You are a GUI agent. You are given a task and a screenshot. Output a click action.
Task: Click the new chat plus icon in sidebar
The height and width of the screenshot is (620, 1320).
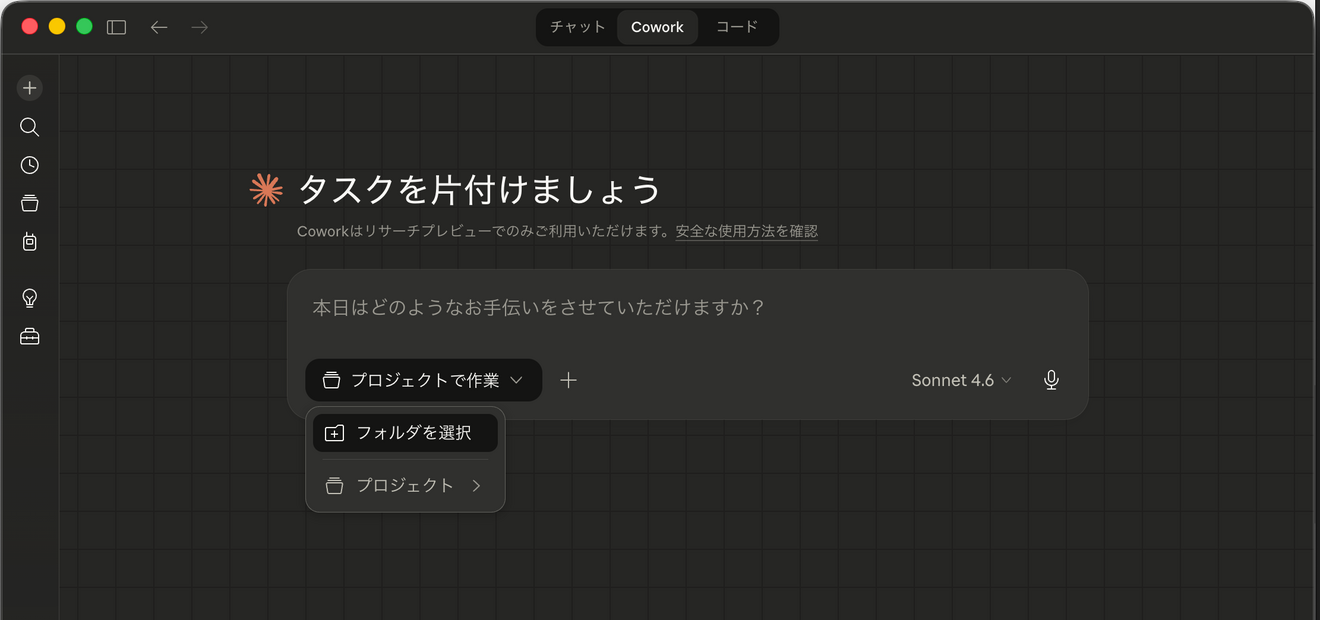[x=29, y=87]
